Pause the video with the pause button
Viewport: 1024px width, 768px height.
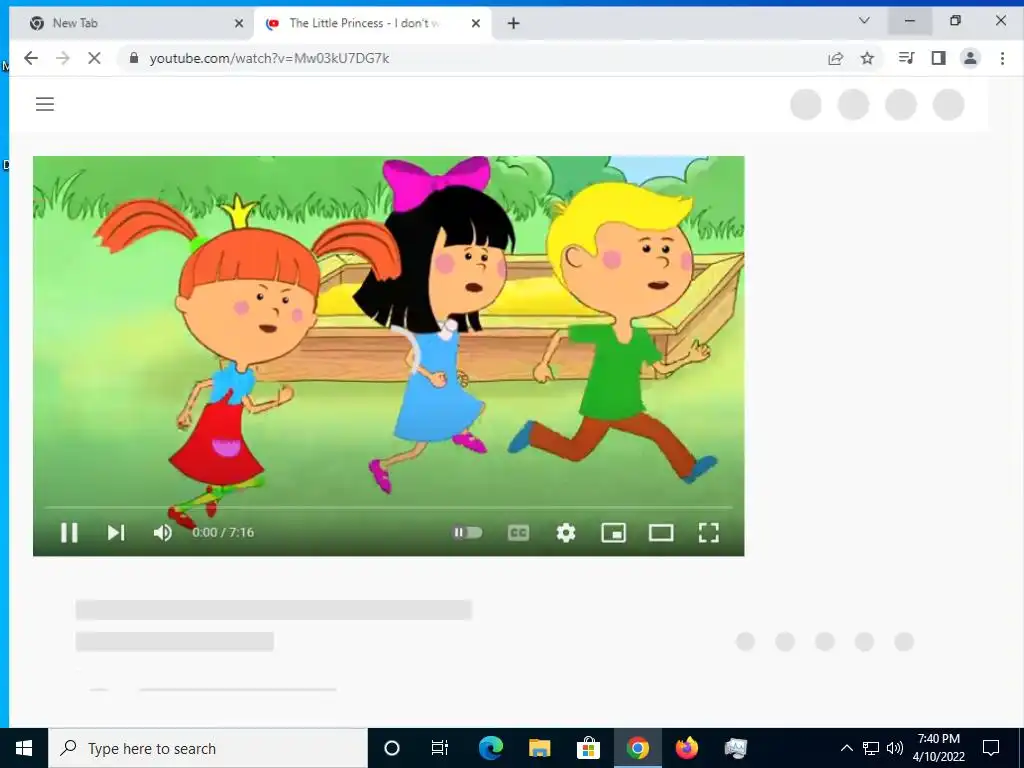tap(69, 532)
